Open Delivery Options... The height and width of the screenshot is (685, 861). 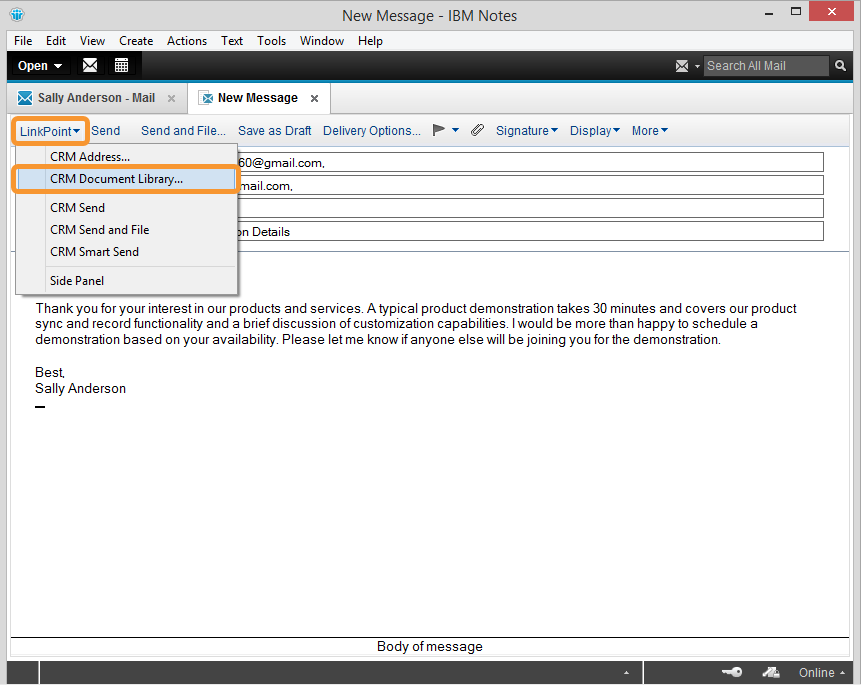[x=372, y=131]
